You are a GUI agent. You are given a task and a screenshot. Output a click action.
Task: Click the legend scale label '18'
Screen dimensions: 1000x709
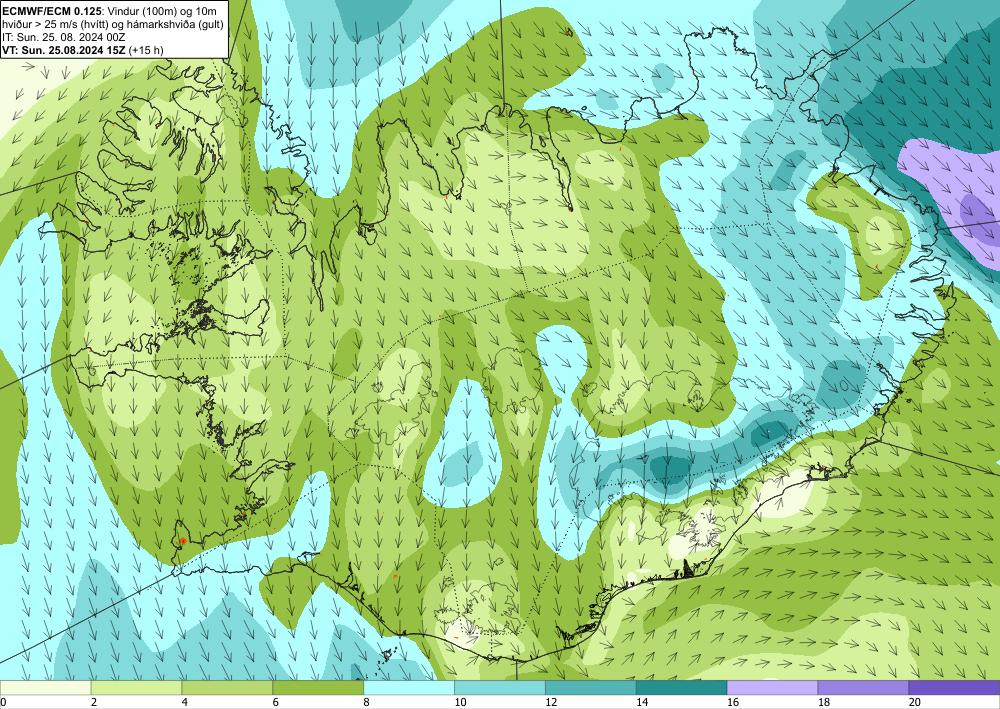pos(823,703)
